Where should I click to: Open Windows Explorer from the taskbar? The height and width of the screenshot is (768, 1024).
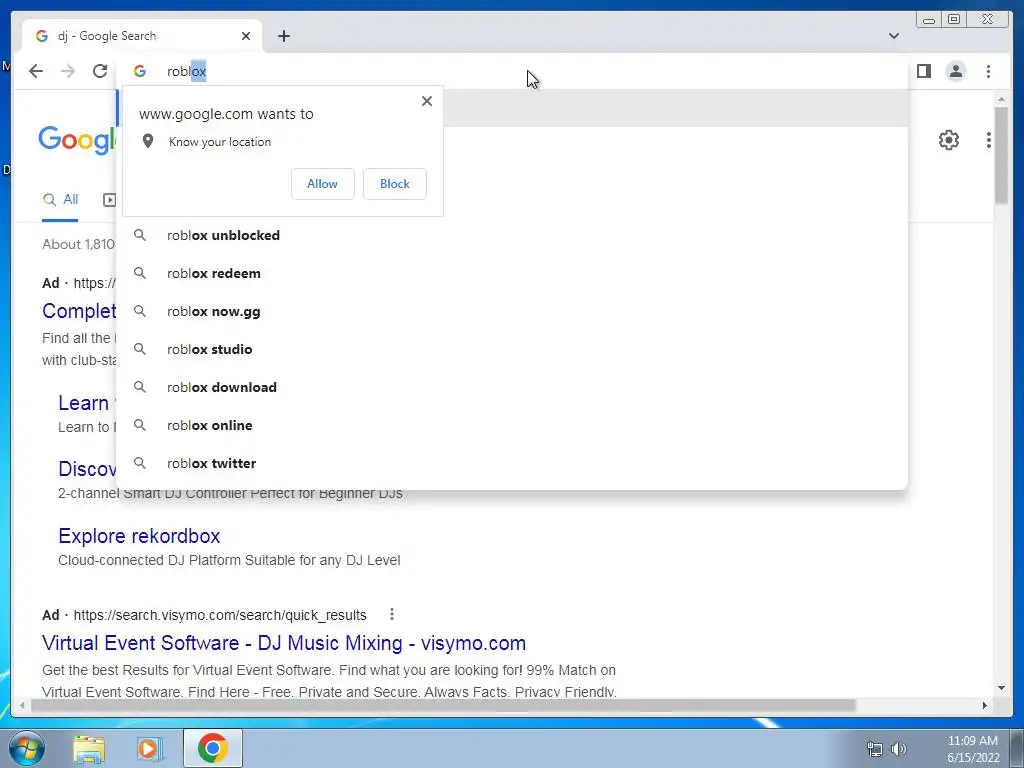pos(89,748)
